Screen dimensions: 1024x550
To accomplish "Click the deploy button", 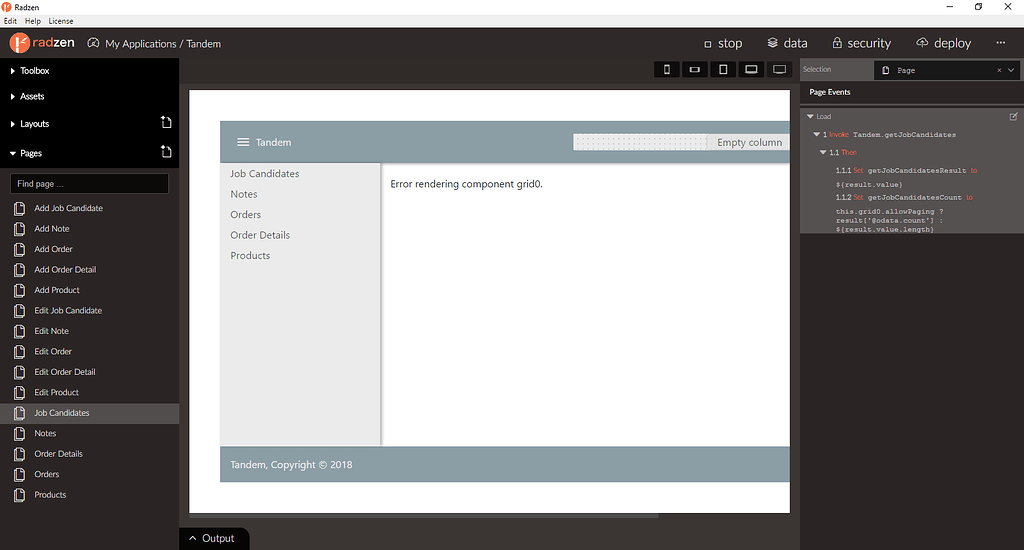I will point(944,43).
